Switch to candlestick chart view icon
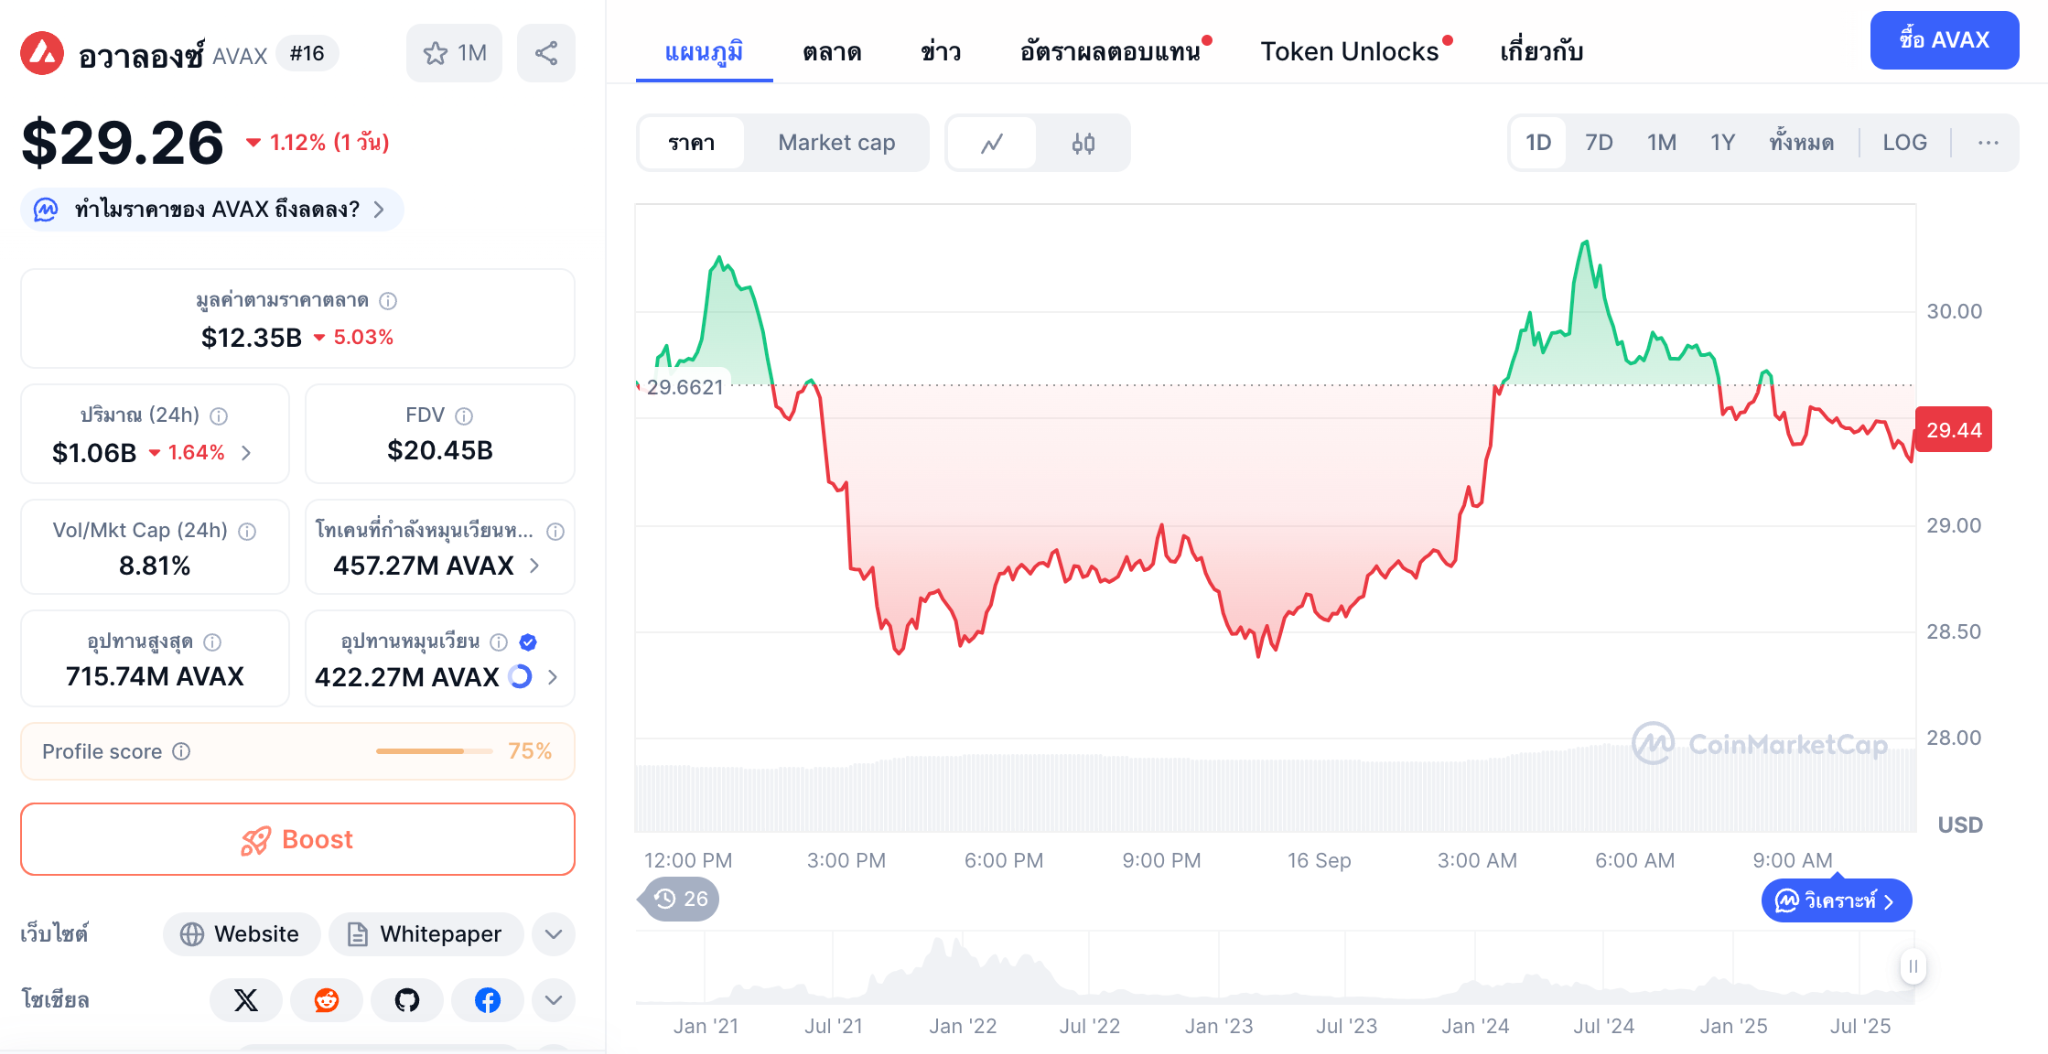The height and width of the screenshot is (1054, 2048). click(x=1083, y=143)
